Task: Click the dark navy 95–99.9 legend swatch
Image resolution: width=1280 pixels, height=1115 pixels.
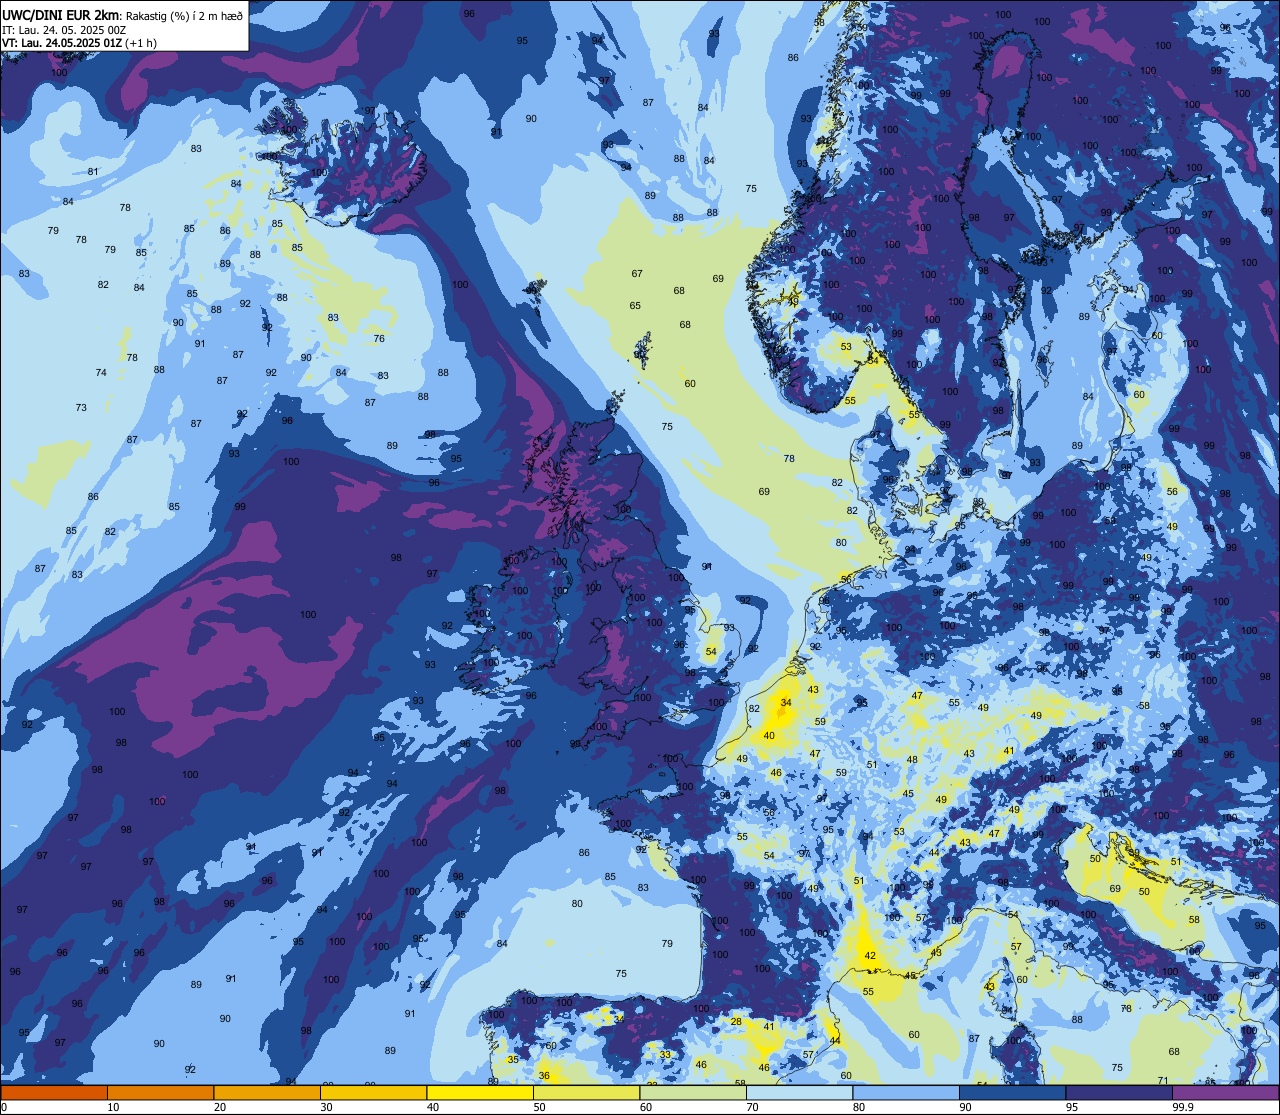Action: [x=1119, y=1092]
